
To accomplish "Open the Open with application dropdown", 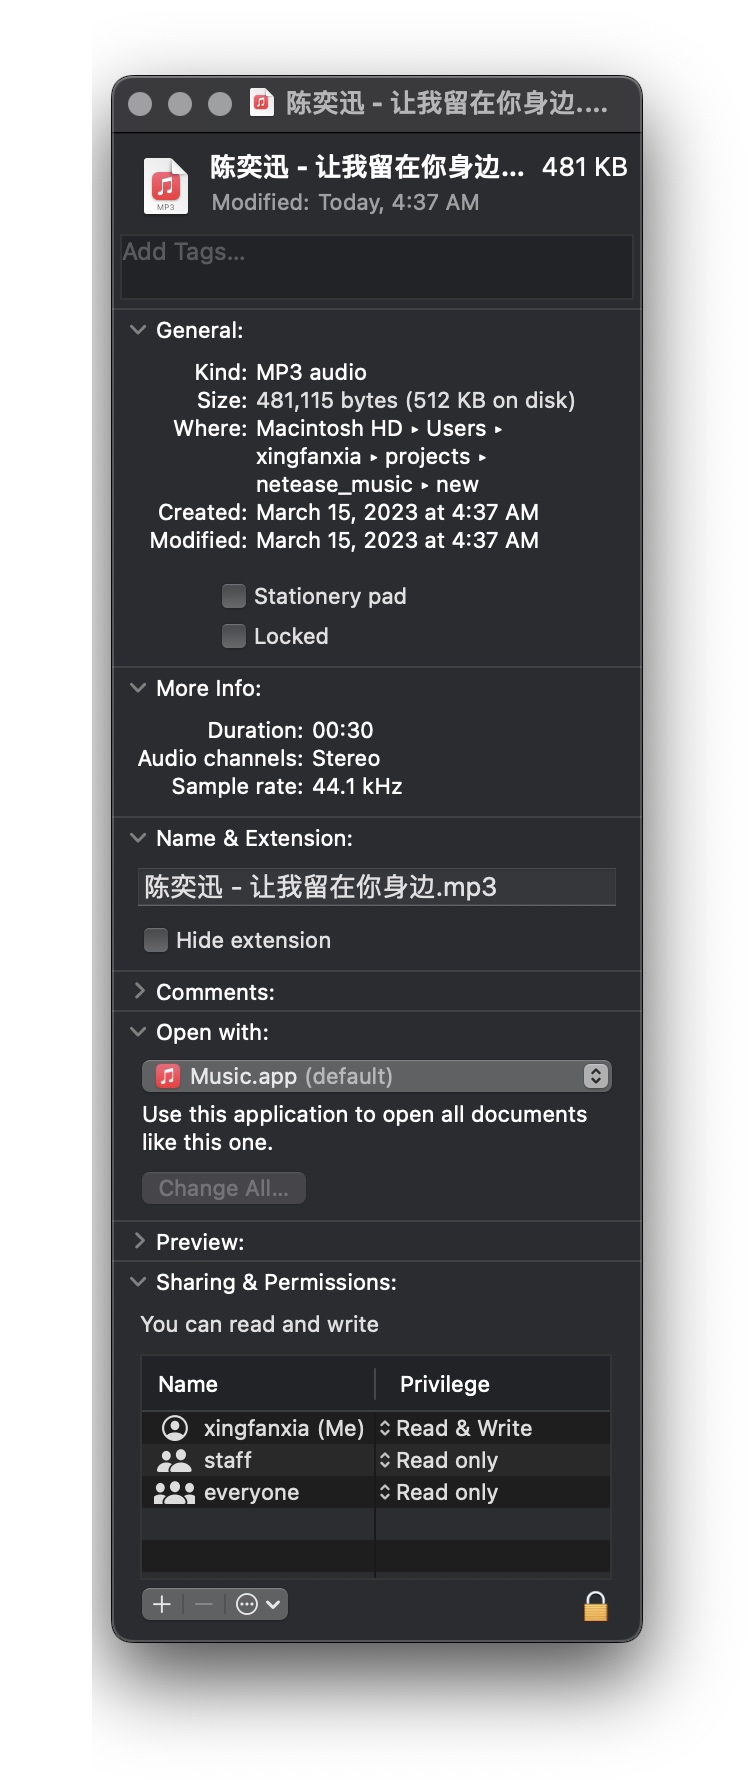I will point(596,1076).
